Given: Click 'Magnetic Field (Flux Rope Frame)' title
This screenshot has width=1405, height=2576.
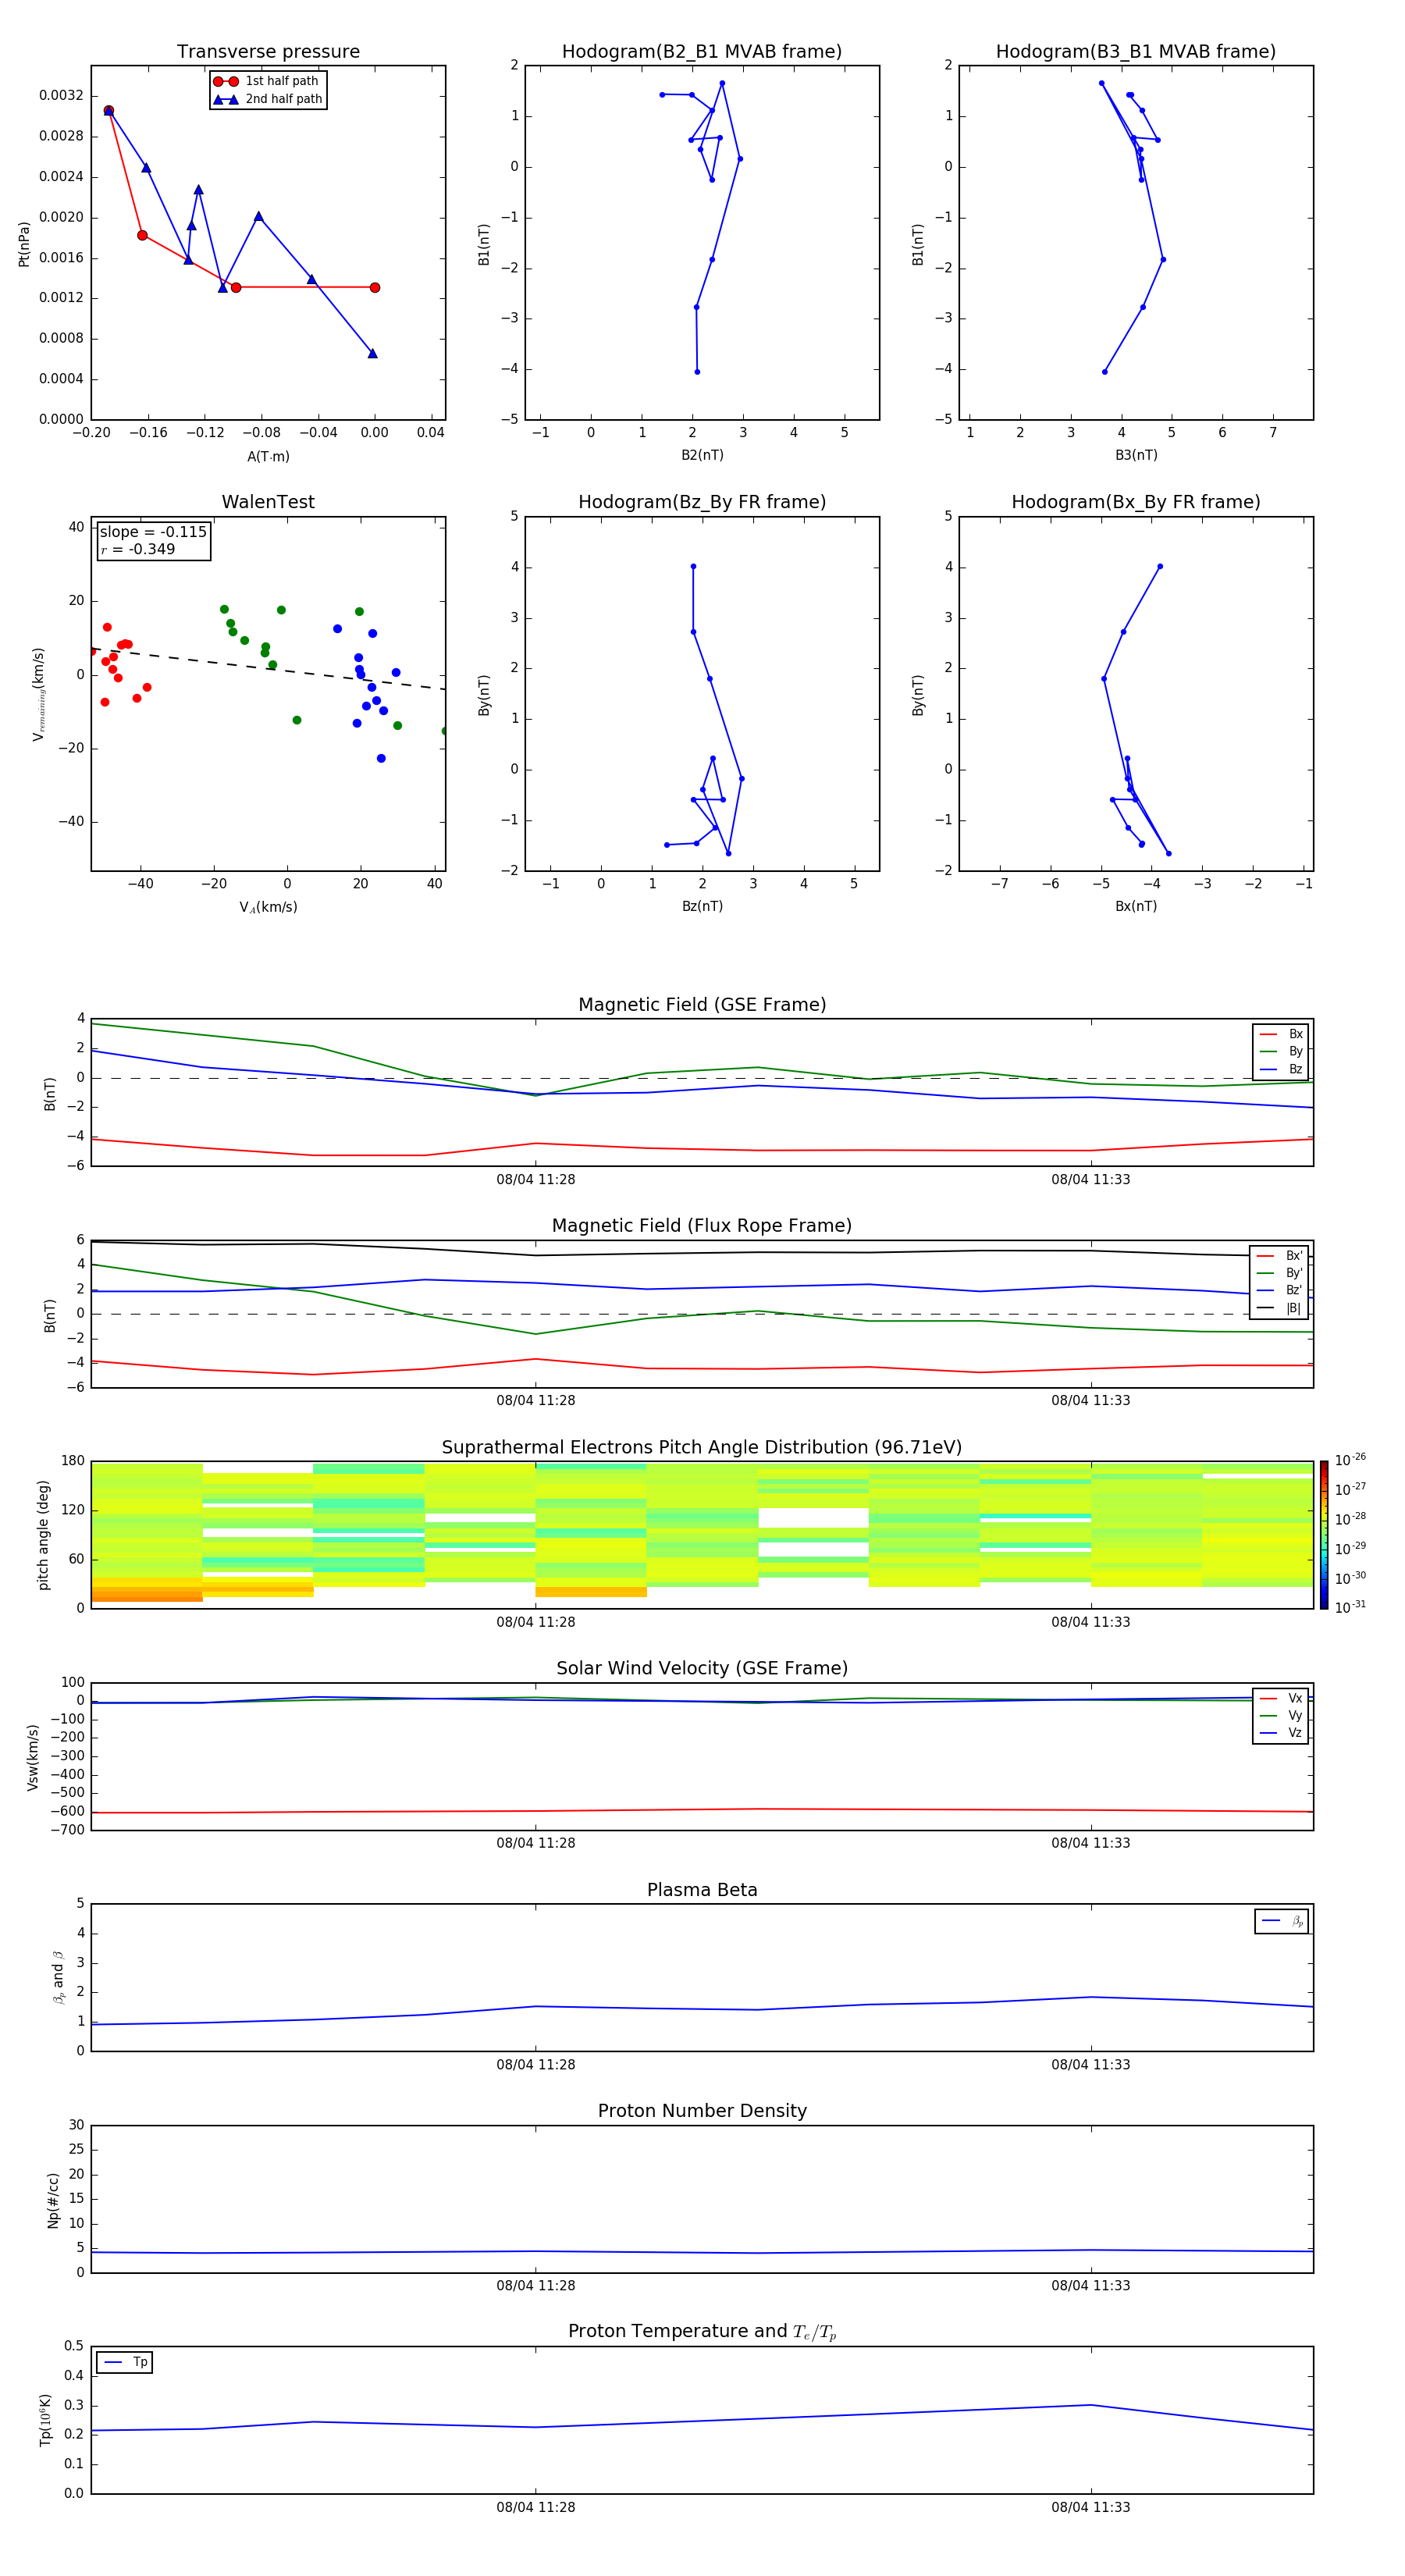Looking at the screenshot, I should 702,1226.
